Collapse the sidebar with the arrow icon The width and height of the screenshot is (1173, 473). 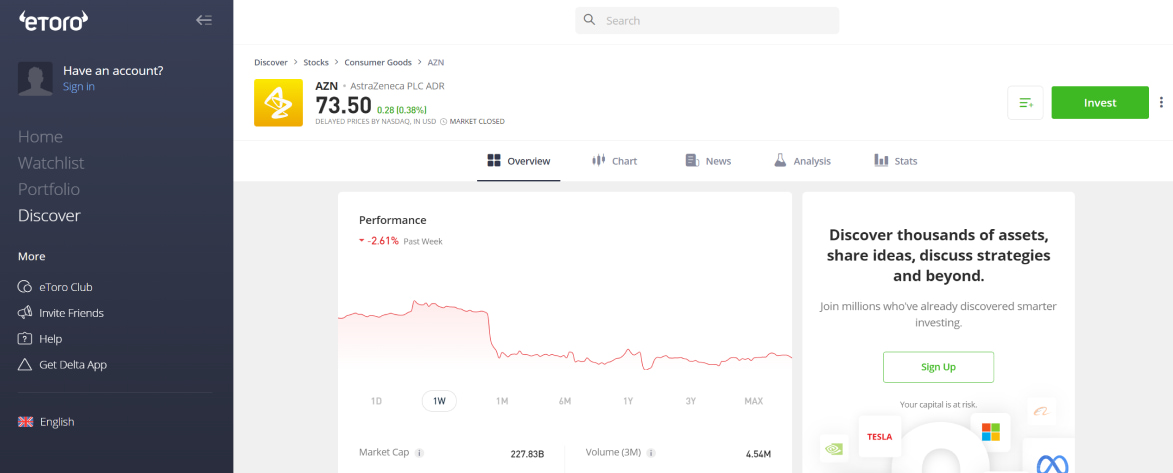(203, 20)
